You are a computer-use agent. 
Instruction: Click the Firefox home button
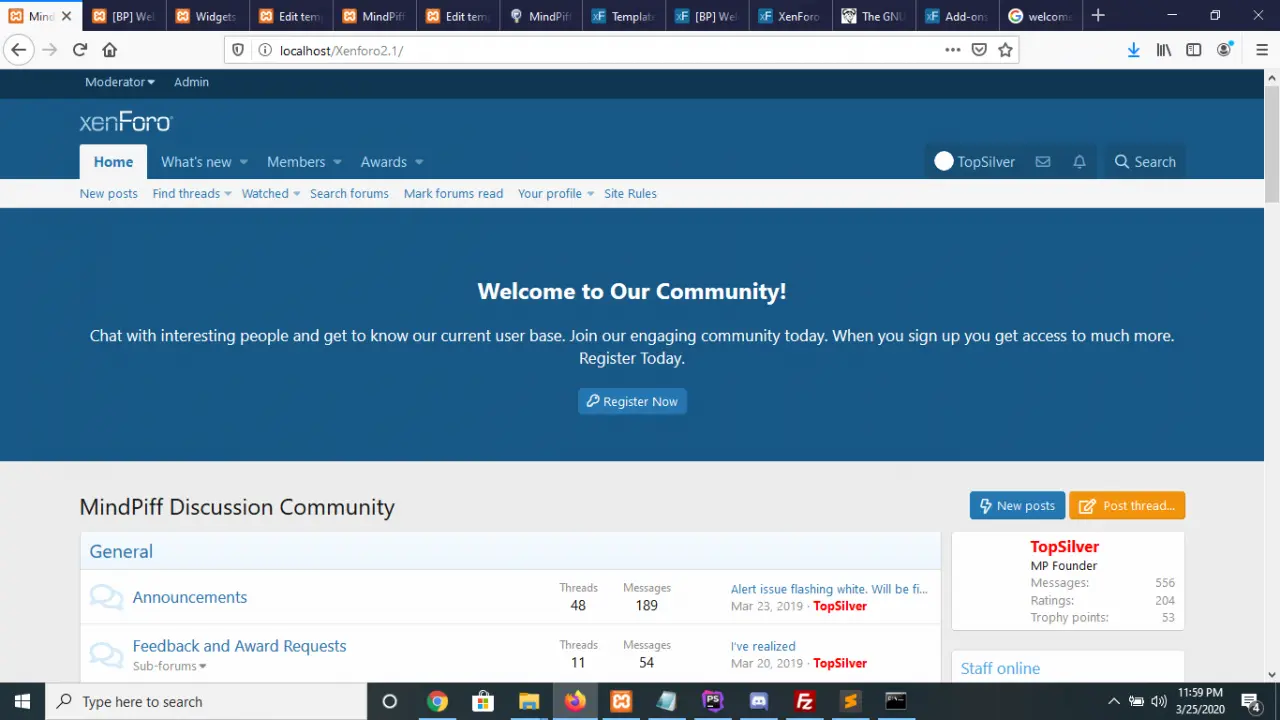click(x=110, y=50)
